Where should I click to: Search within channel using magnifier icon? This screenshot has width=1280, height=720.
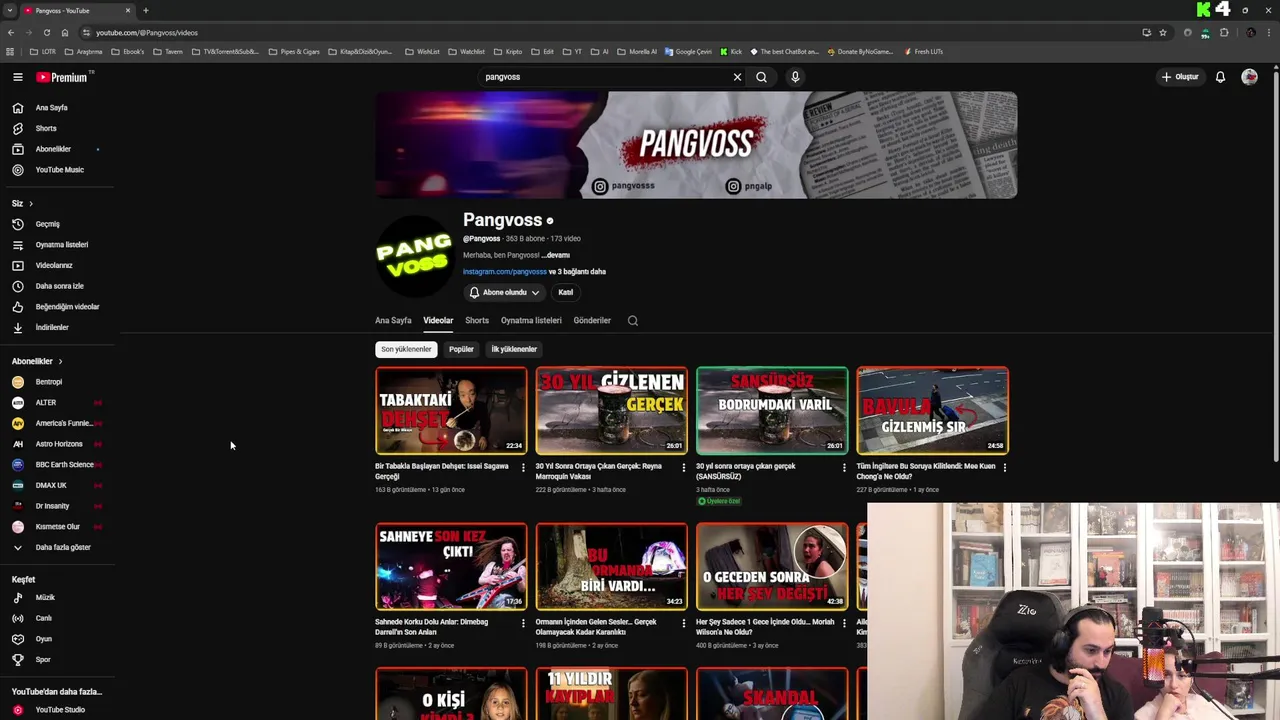[x=633, y=321]
